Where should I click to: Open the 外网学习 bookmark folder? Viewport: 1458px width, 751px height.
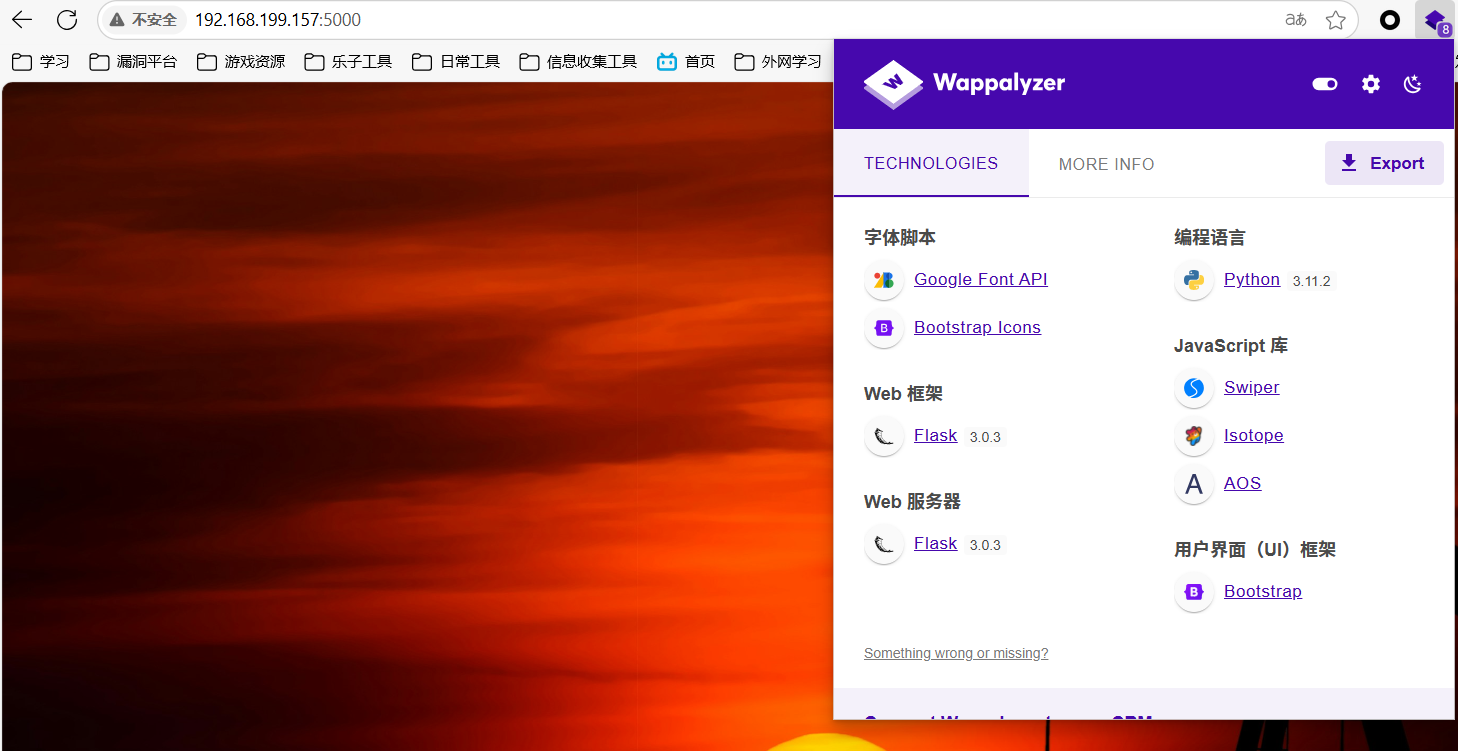pyautogui.click(x=778, y=62)
